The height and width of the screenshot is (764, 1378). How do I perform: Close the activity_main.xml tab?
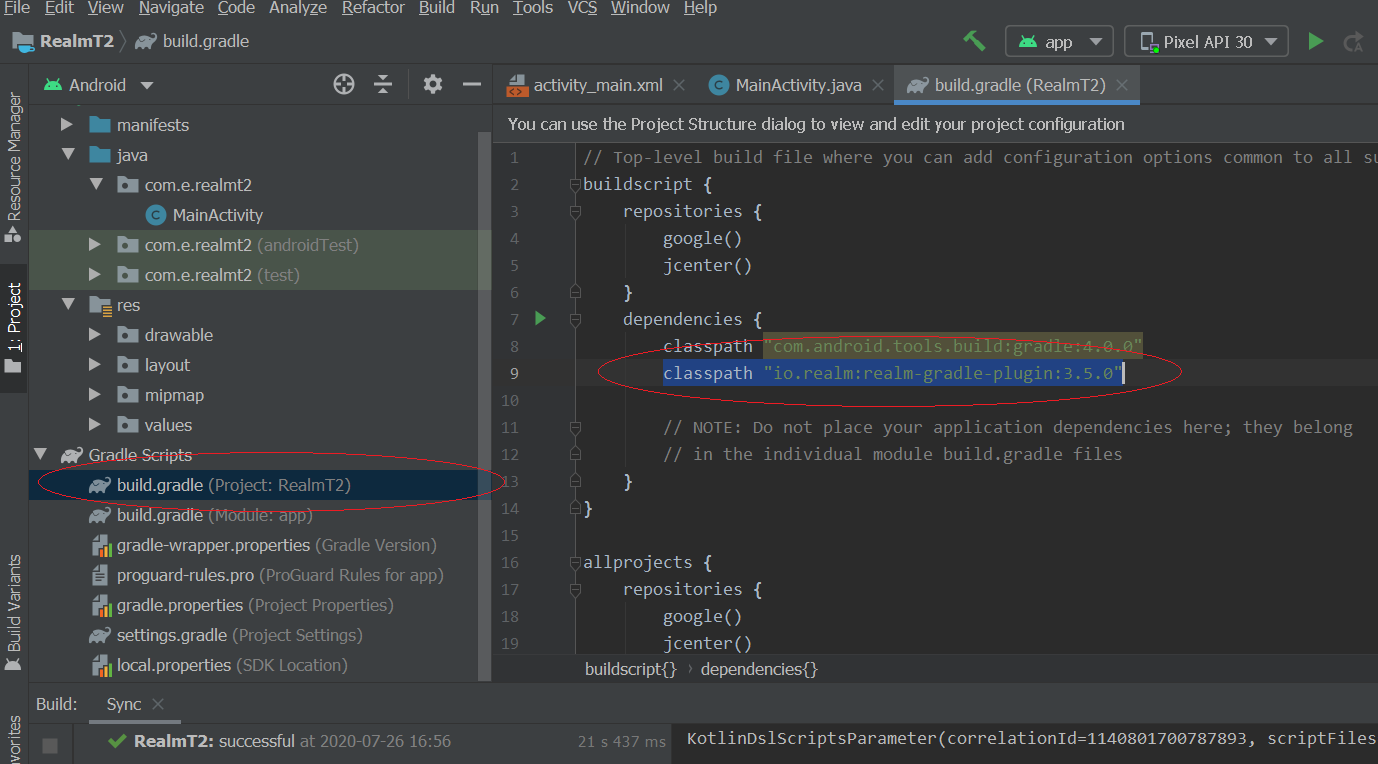pyautogui.click(x=679, y=85)
